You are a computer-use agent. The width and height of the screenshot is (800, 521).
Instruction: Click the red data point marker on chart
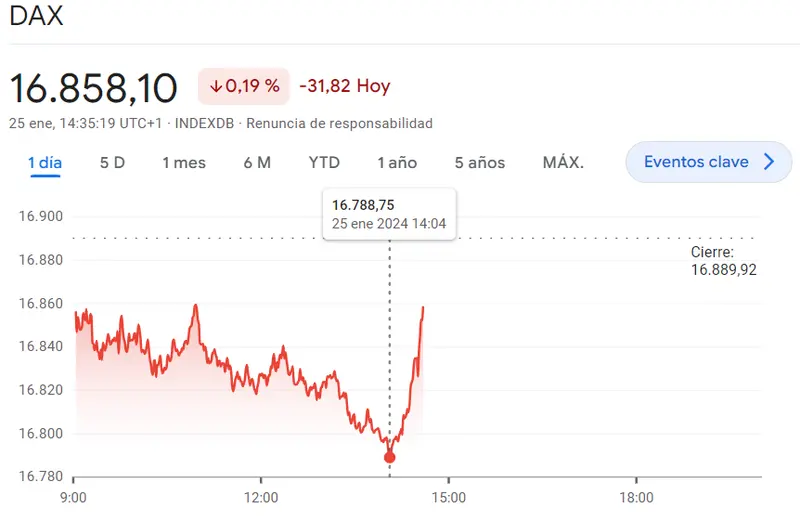[390, 457]
